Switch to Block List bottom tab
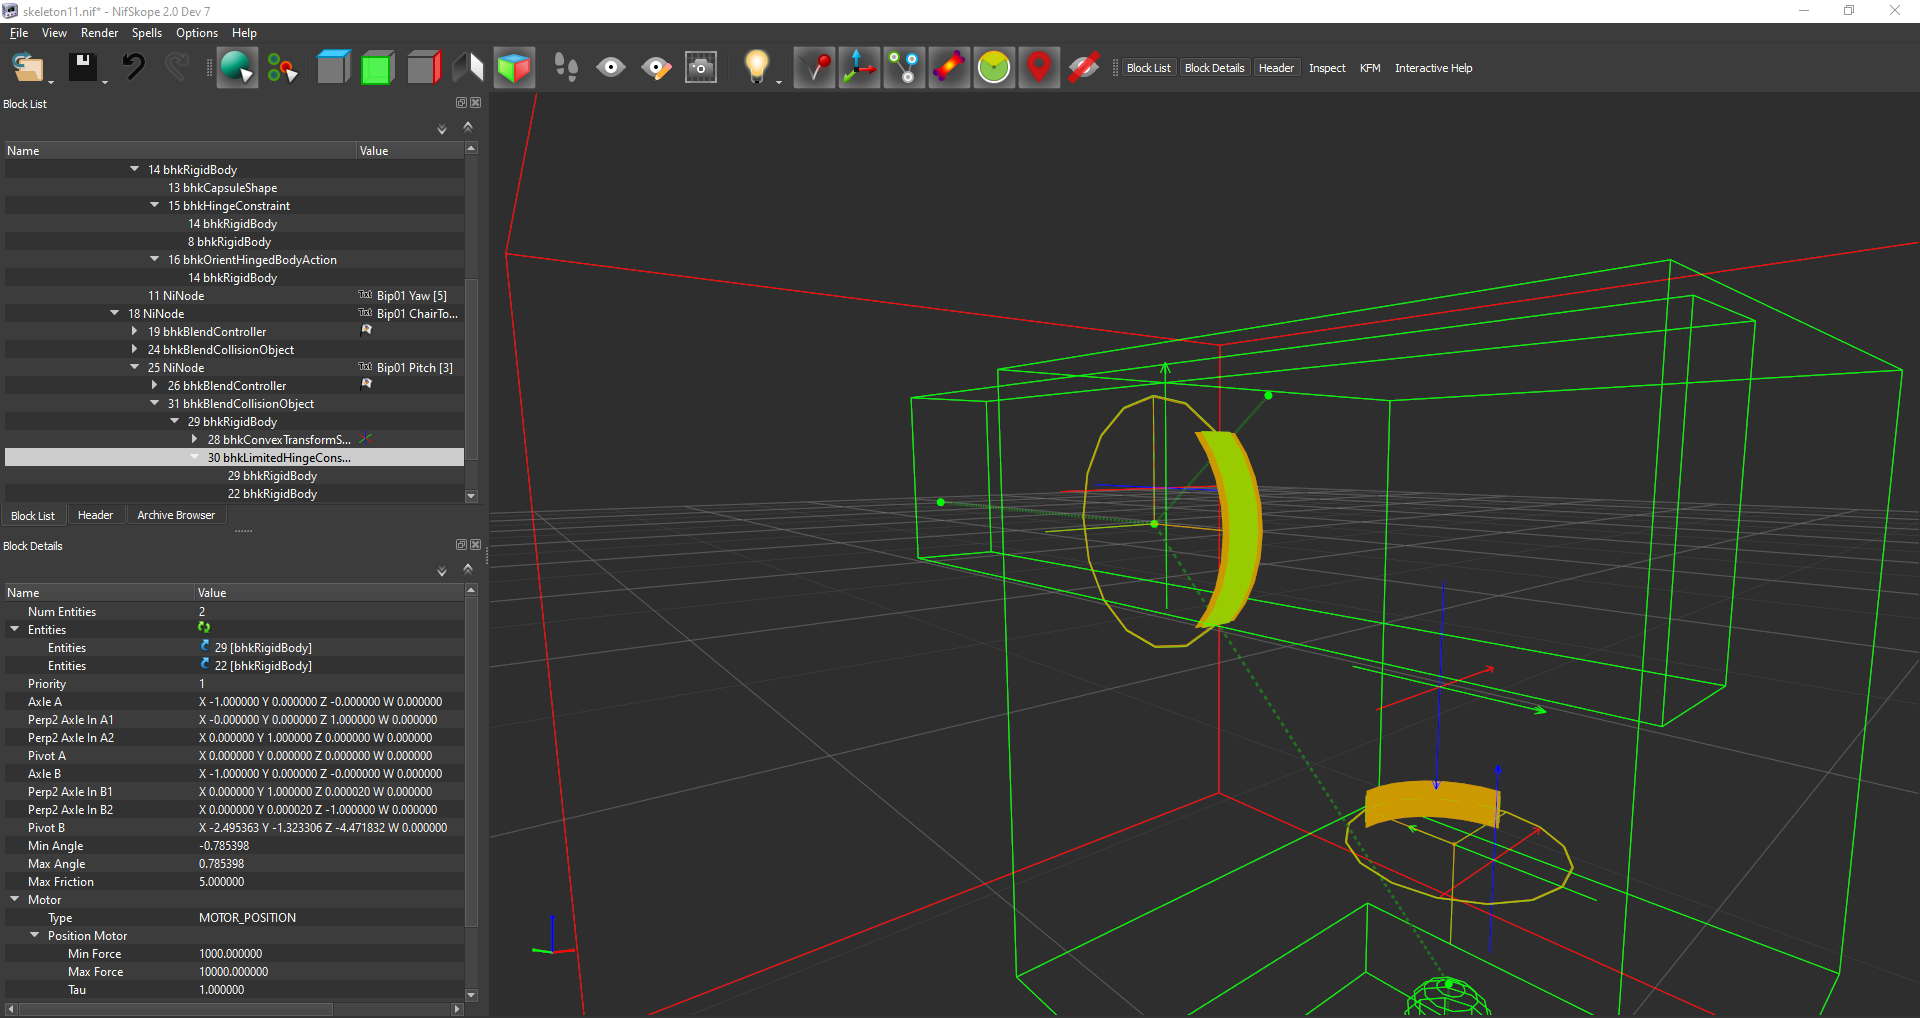The height and width of the screenshot is (1018, 1920). (33, 516)
